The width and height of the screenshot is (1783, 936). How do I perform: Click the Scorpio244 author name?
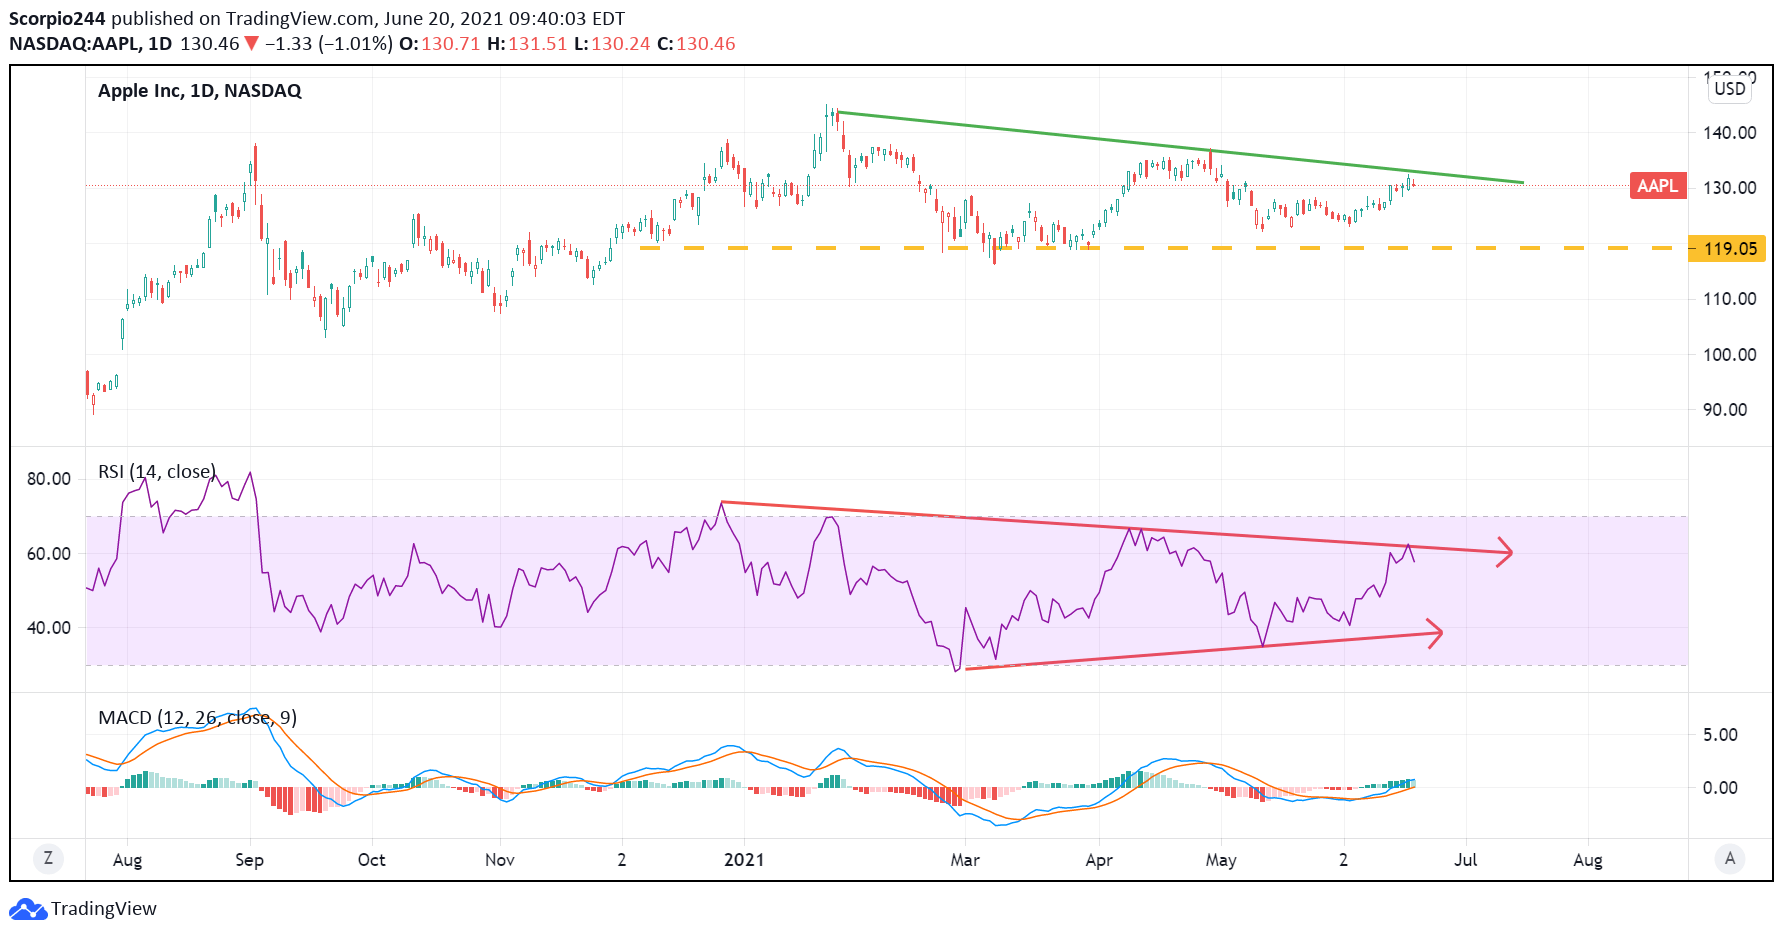pyautogui.click(x=57, y=19)
